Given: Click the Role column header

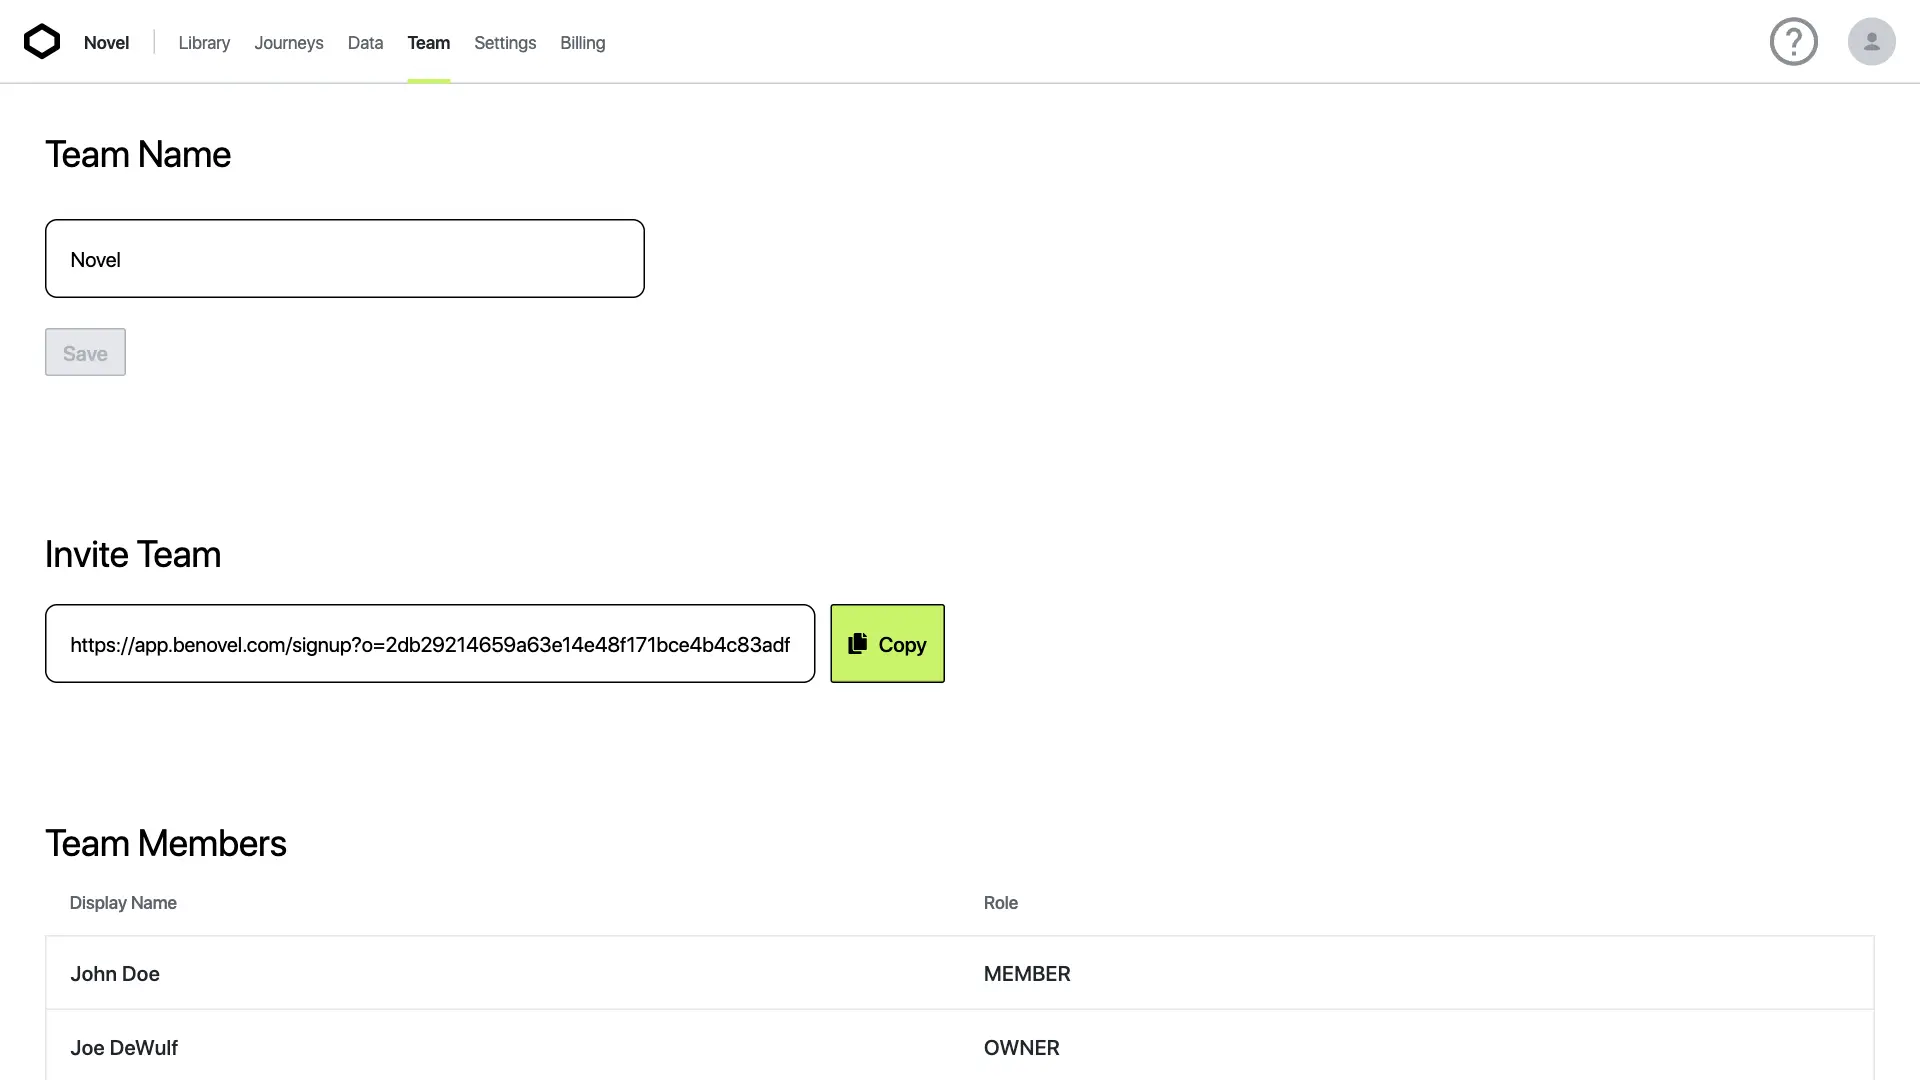Looking at the screenshot, I should pyautogui.click(x=1000, y=903).
